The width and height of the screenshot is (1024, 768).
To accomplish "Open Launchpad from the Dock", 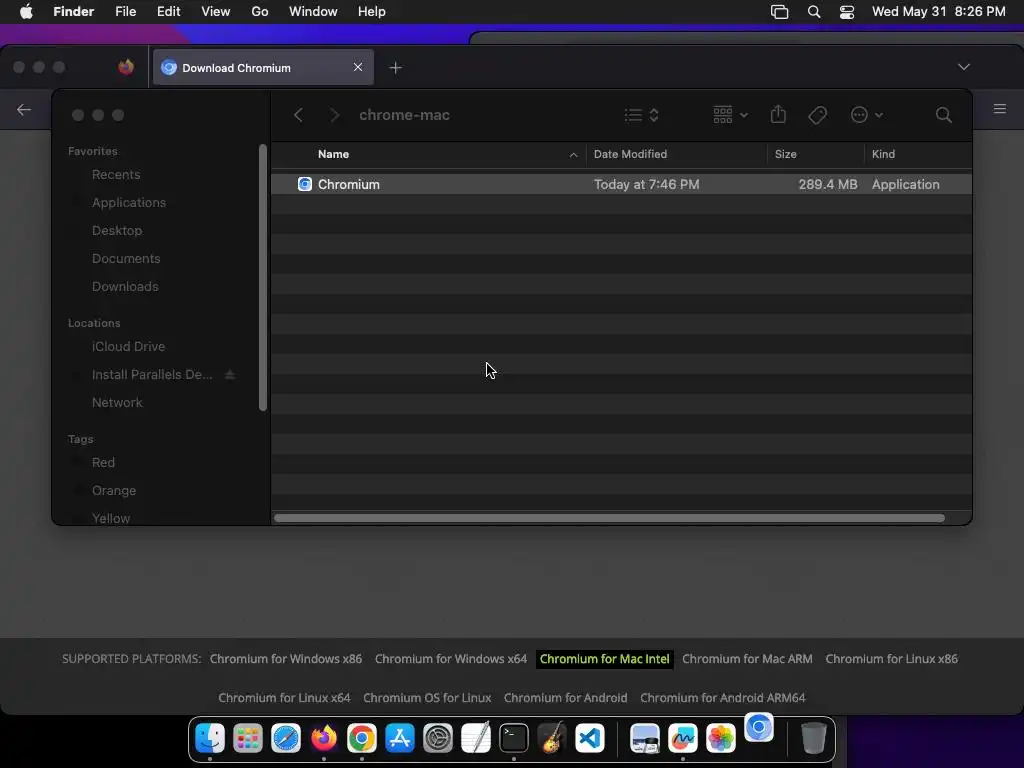I will (248, 739).
